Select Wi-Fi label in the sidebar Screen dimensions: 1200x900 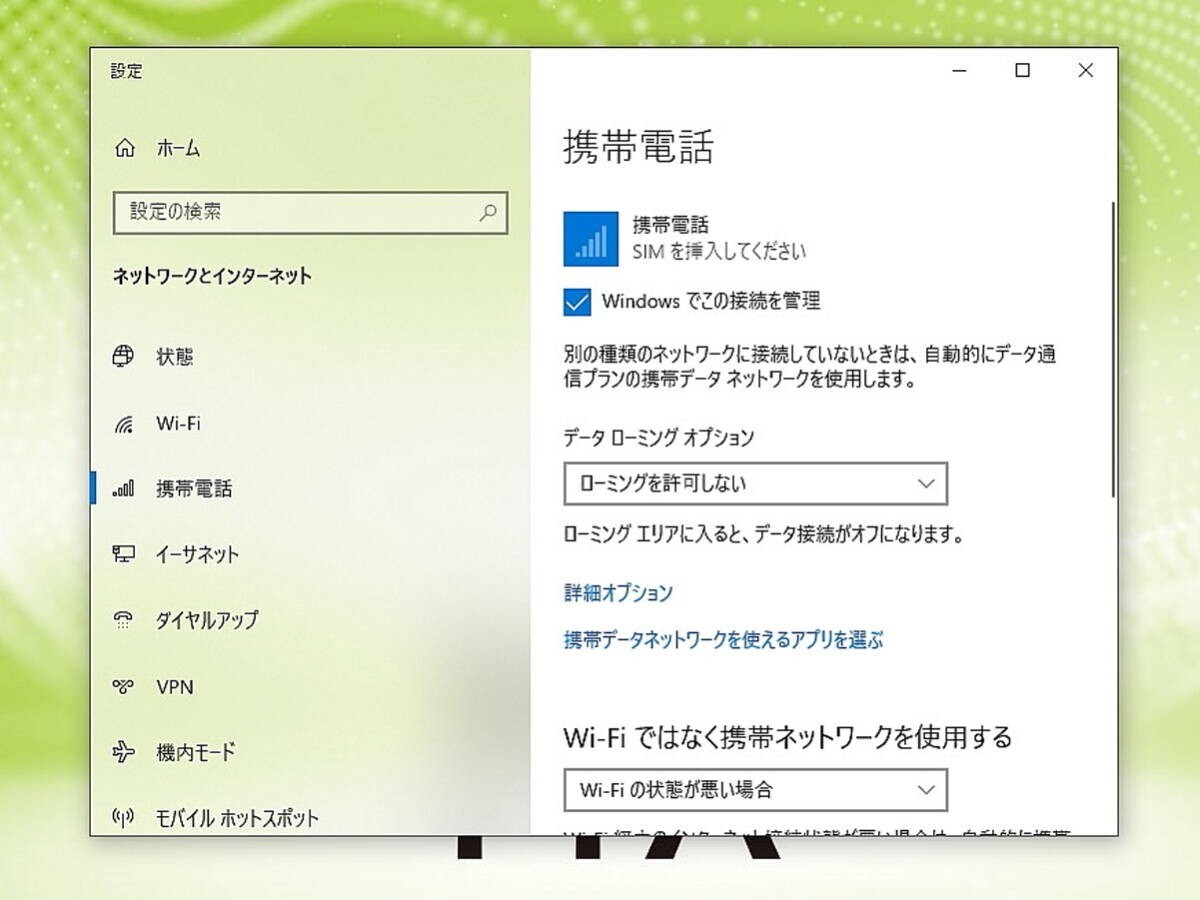coord(178,423)
